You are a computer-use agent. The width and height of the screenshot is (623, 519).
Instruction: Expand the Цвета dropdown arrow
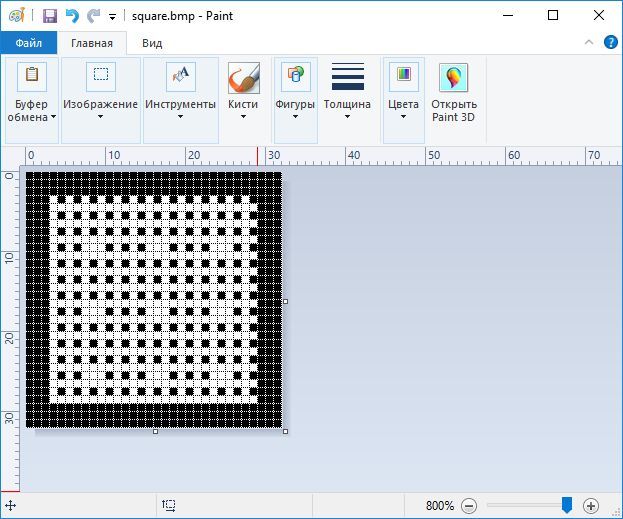(x=403, y=116)
